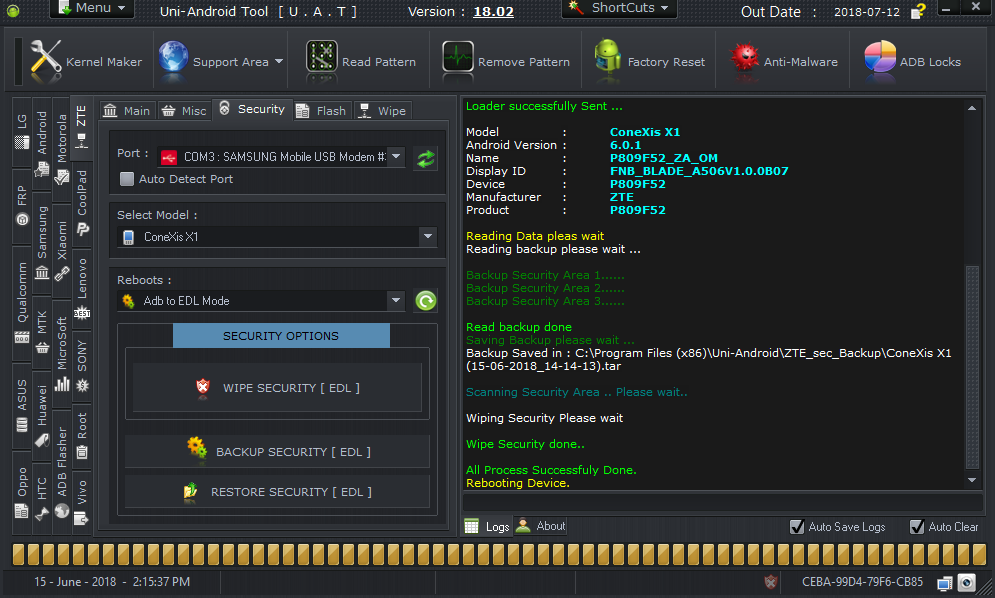This screenshot has height=598, width=995.
Task: Execute the selected reboot mode
Action: 426,300
